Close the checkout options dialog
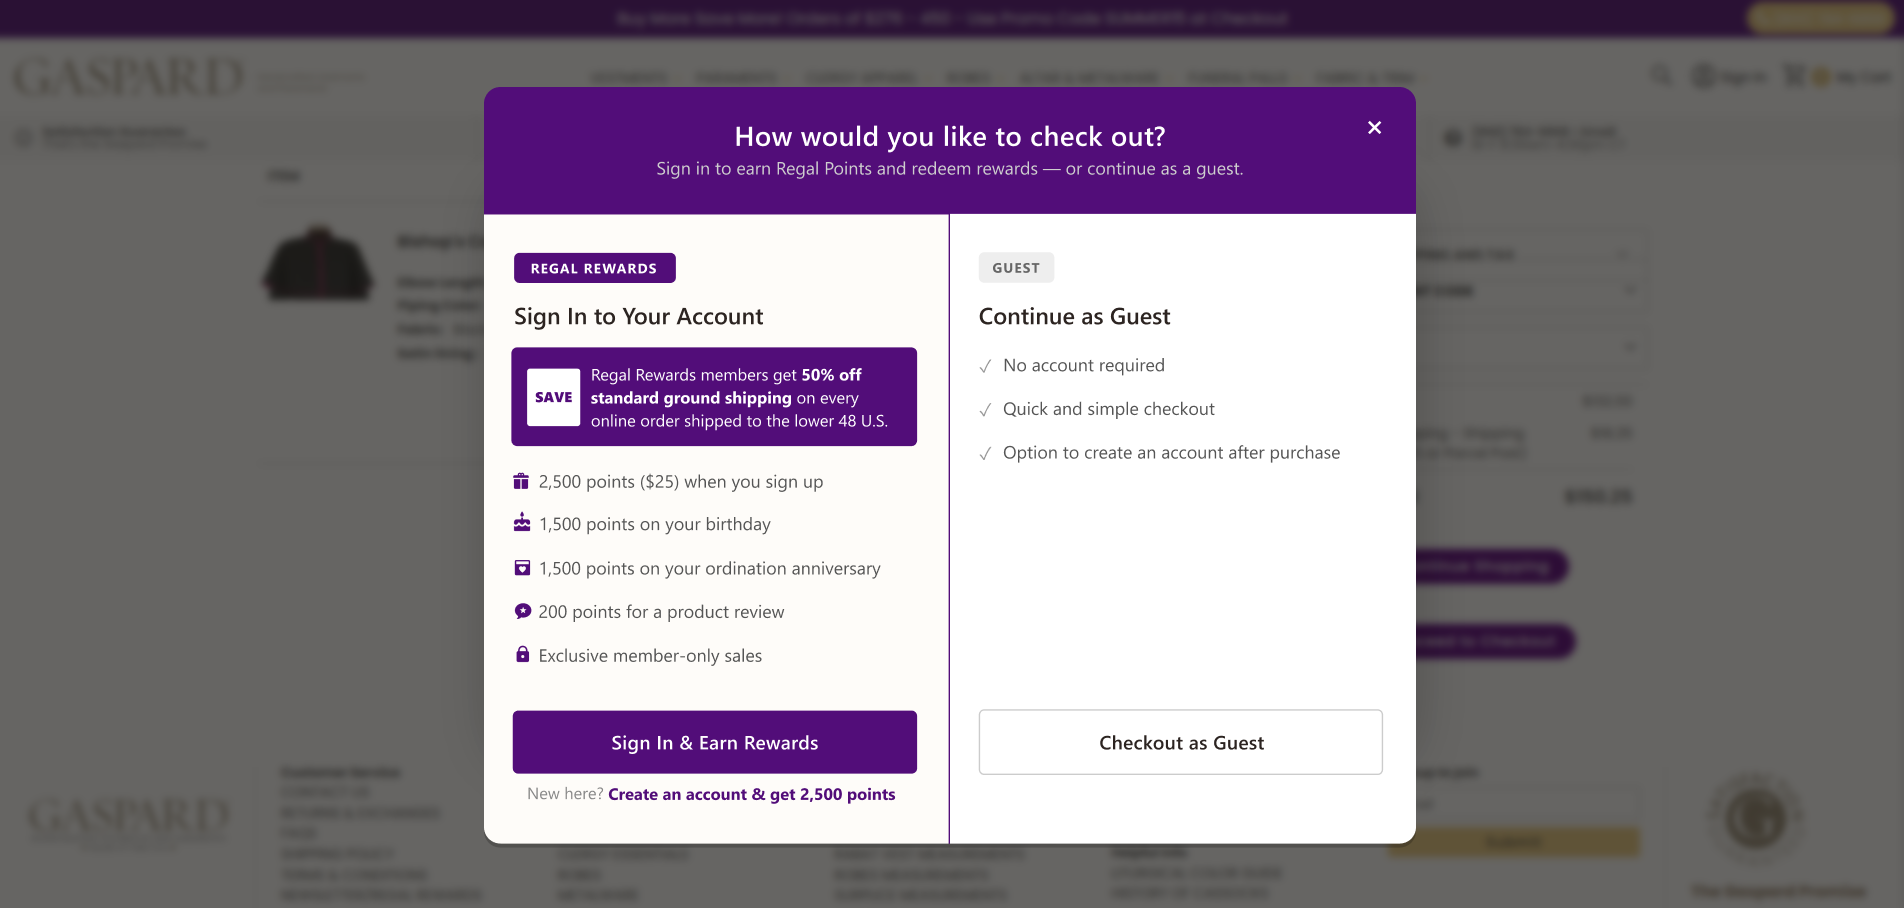 (1374, 128)
